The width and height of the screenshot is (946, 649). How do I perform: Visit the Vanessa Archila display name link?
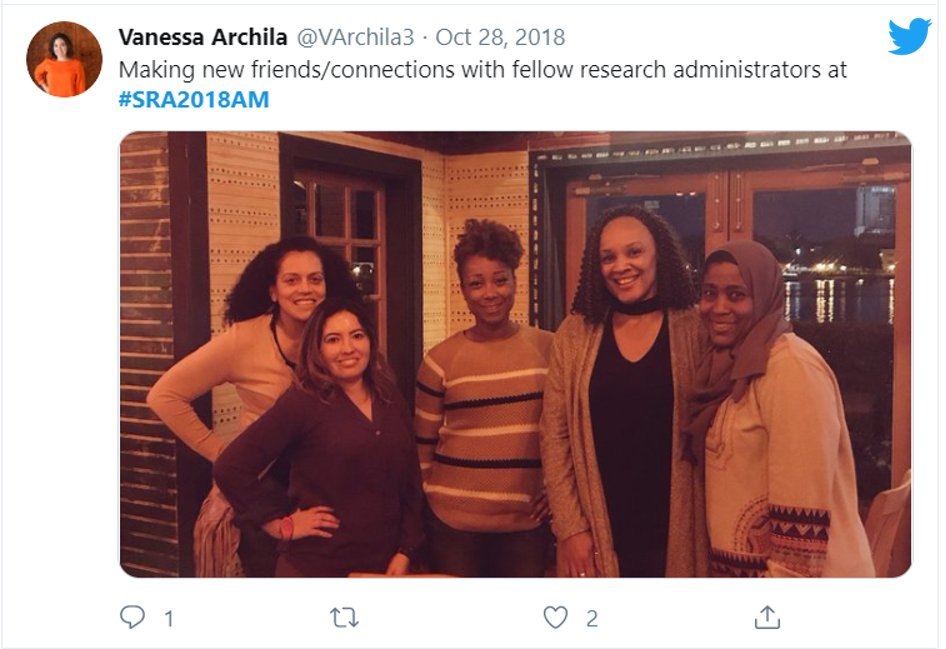point(203,37)
